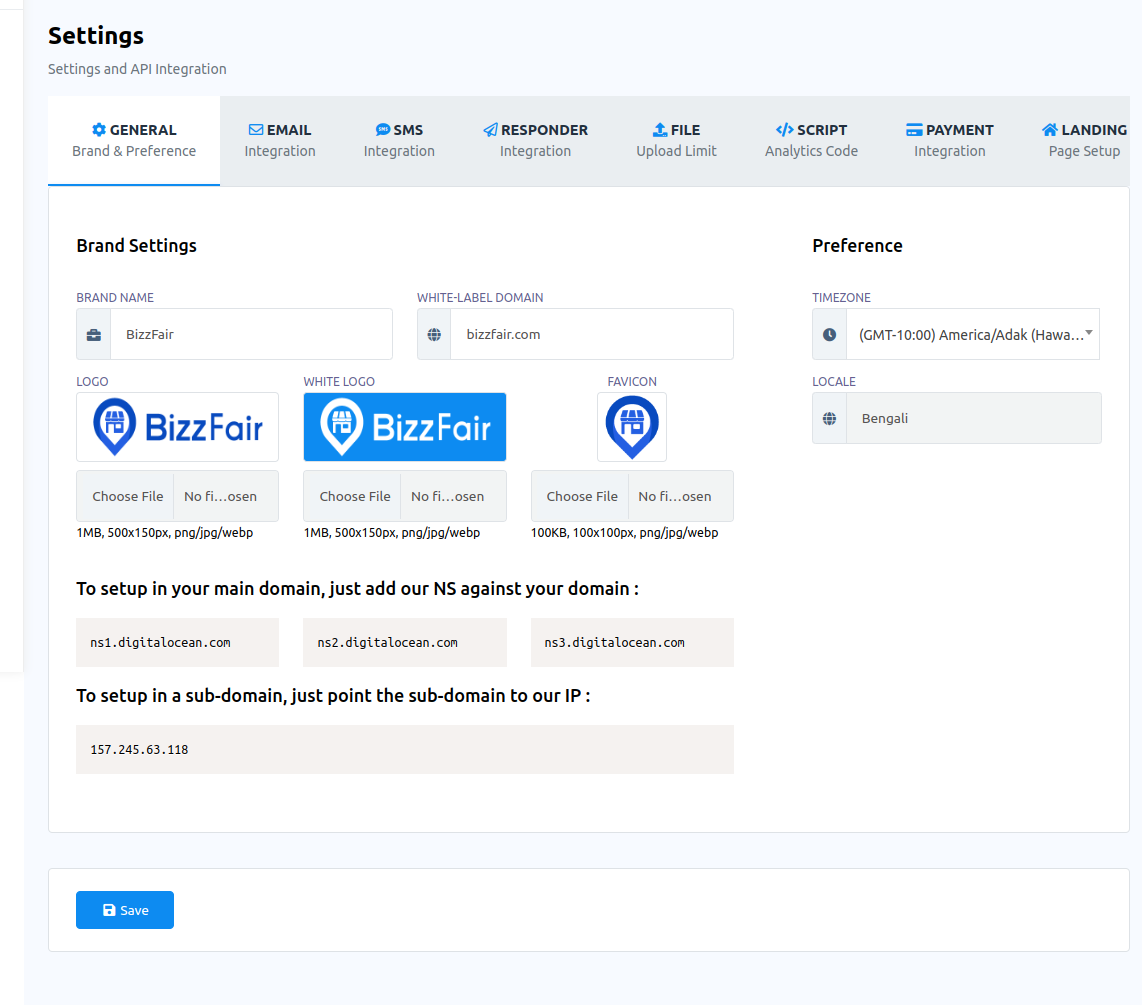Click the BizzFair logo preview
This screenshot has height=1005, width=1142.
pyautogui.click(x=178, y=427)
